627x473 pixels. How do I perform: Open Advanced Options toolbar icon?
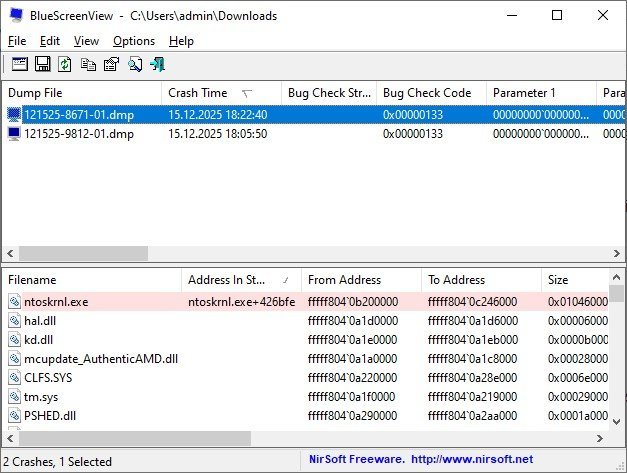click(19, 64)
